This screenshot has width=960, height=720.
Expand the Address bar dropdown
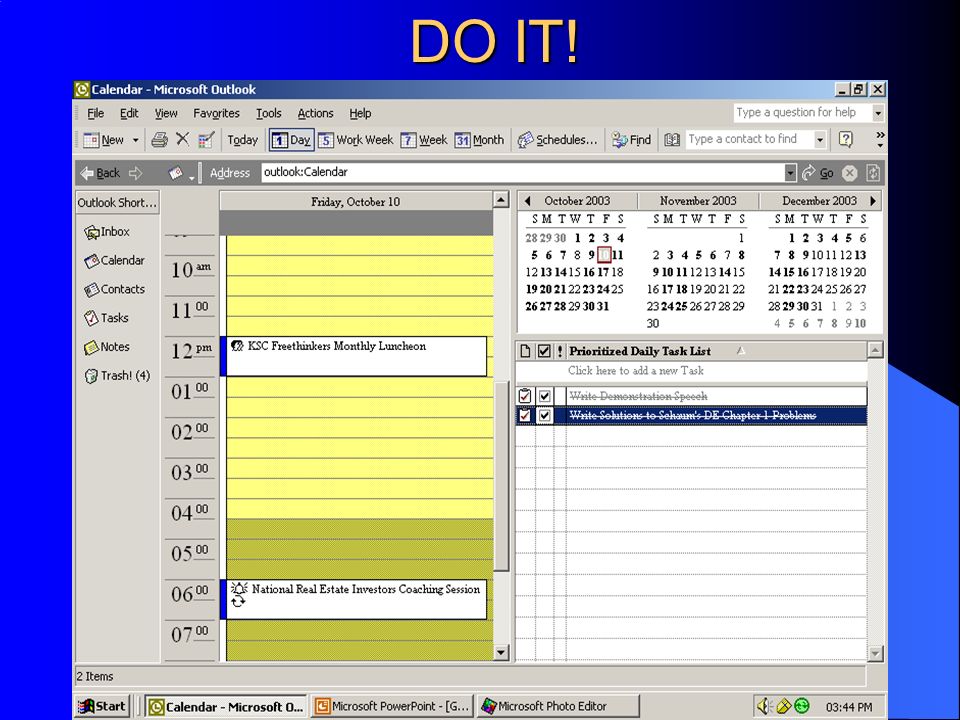coord(790,173)
